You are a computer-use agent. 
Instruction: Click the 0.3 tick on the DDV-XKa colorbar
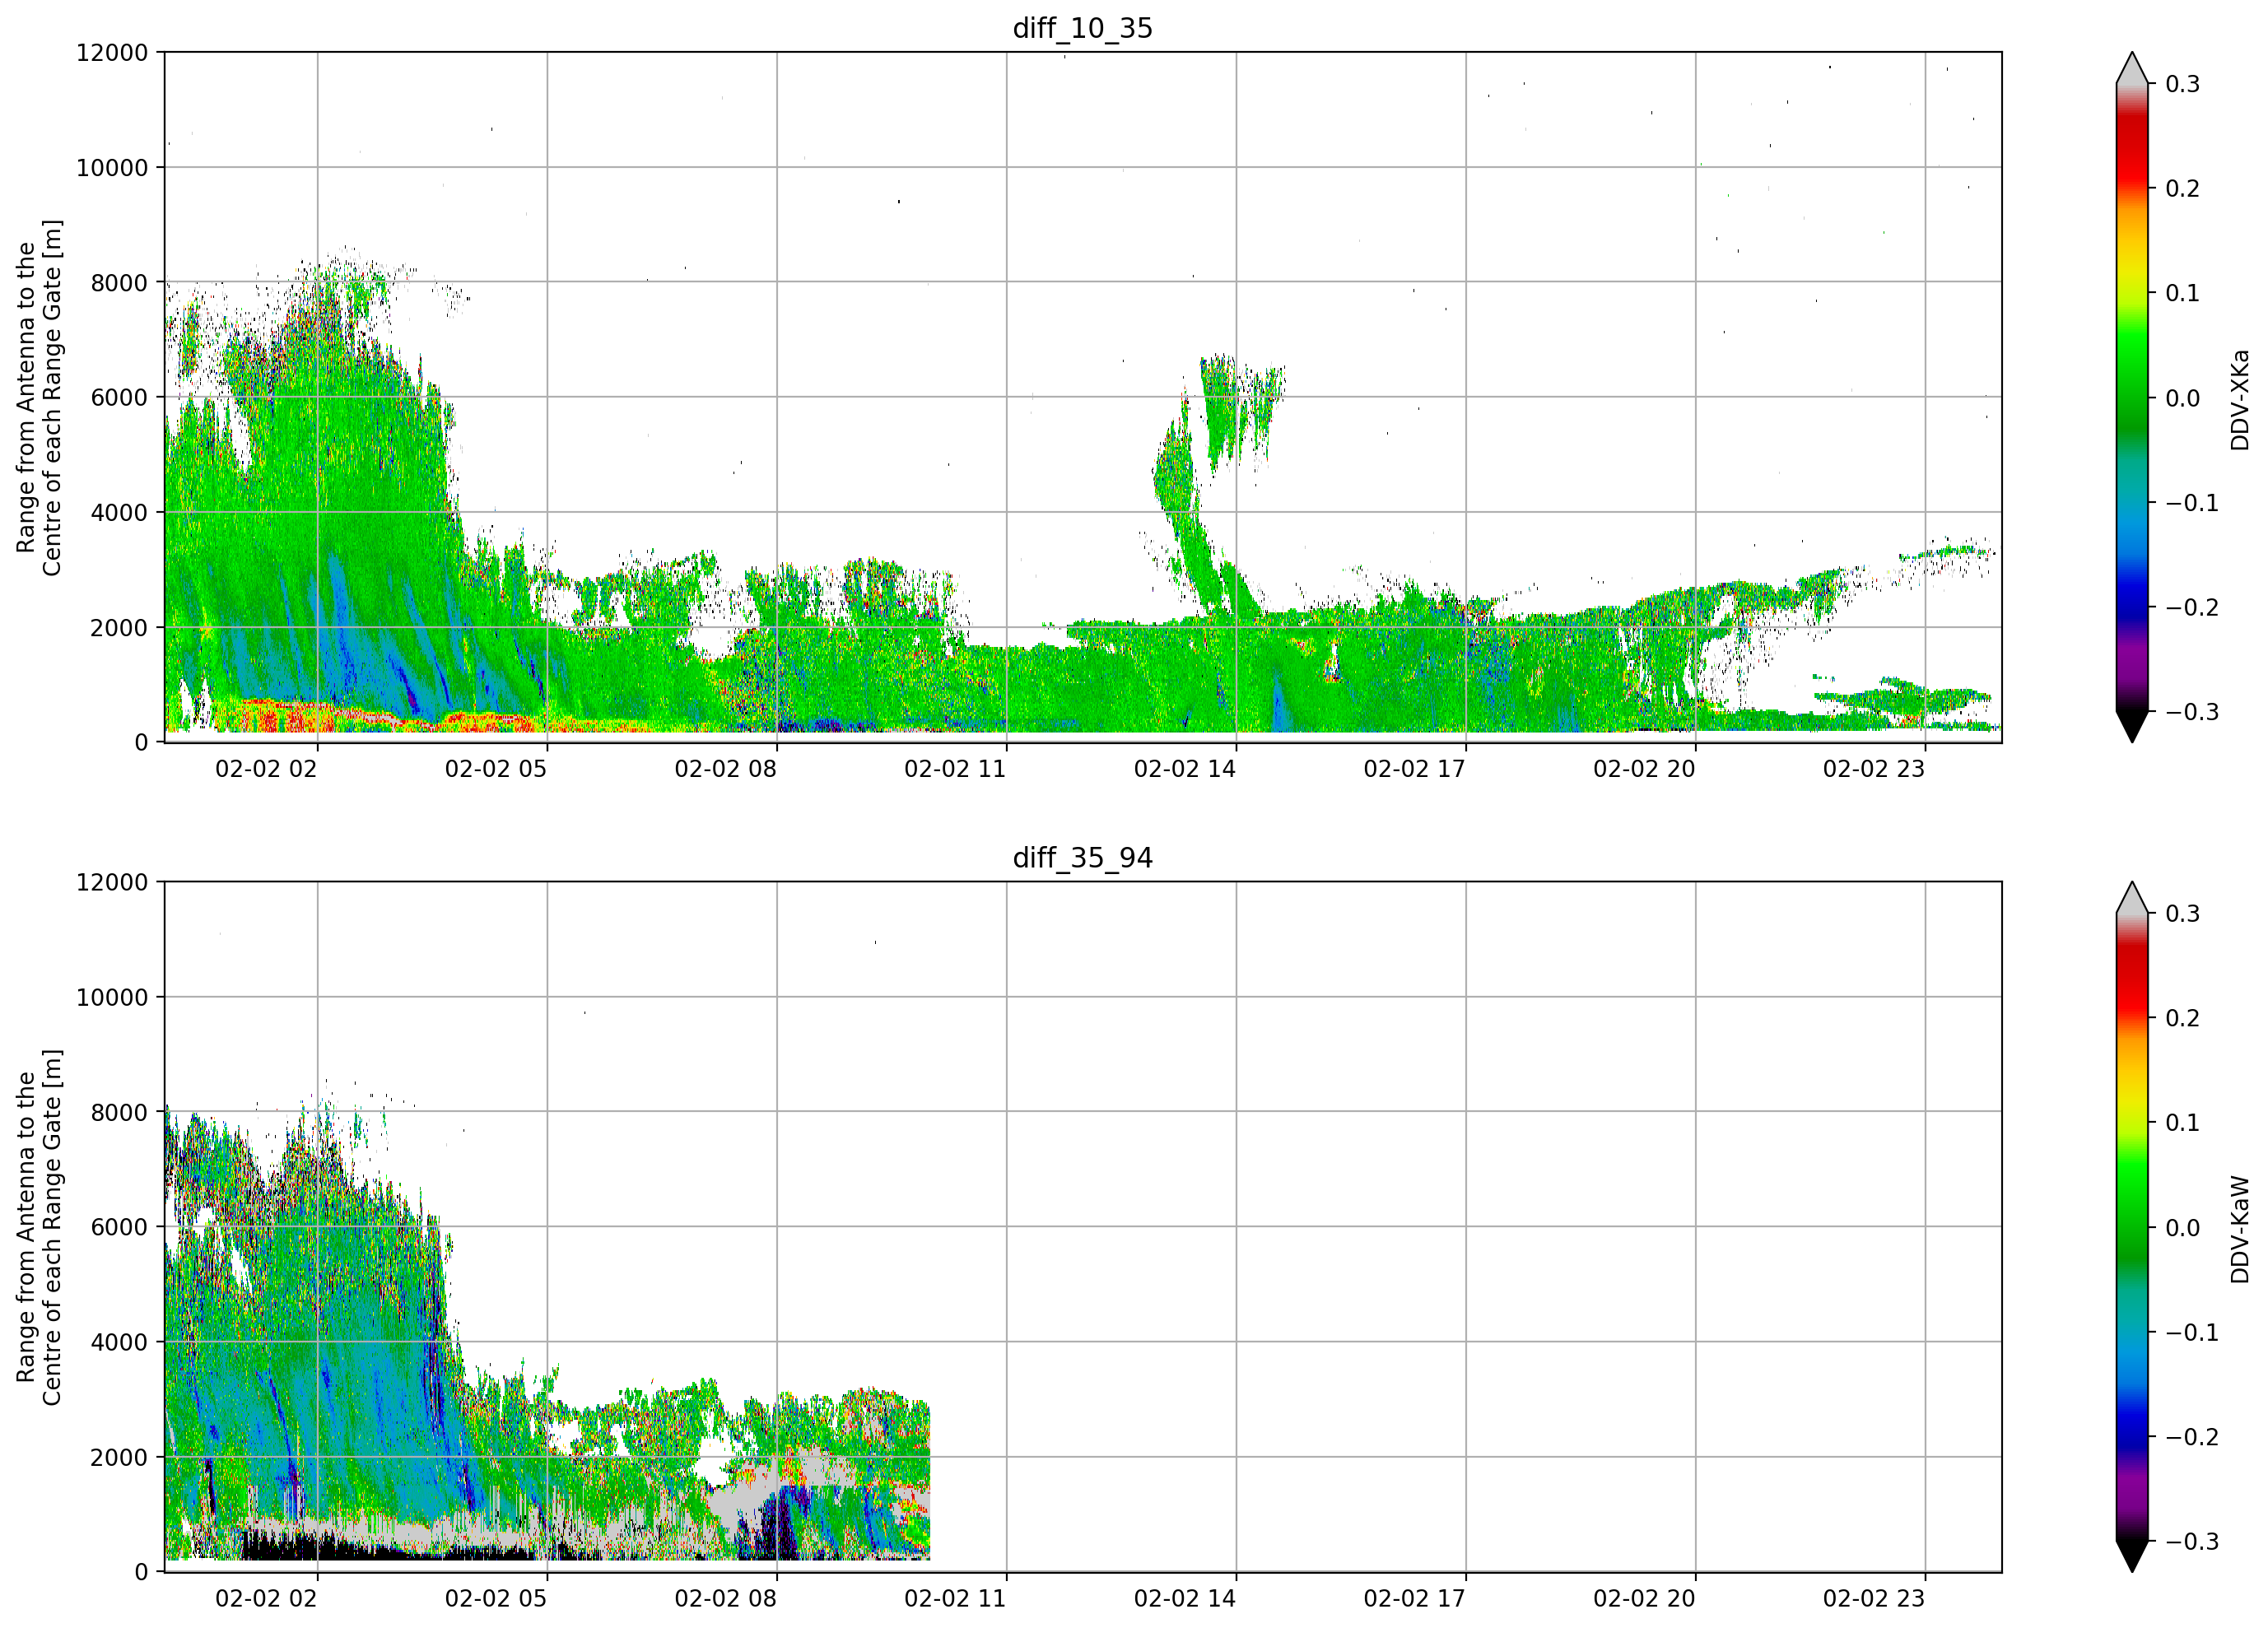[2183, 84]
